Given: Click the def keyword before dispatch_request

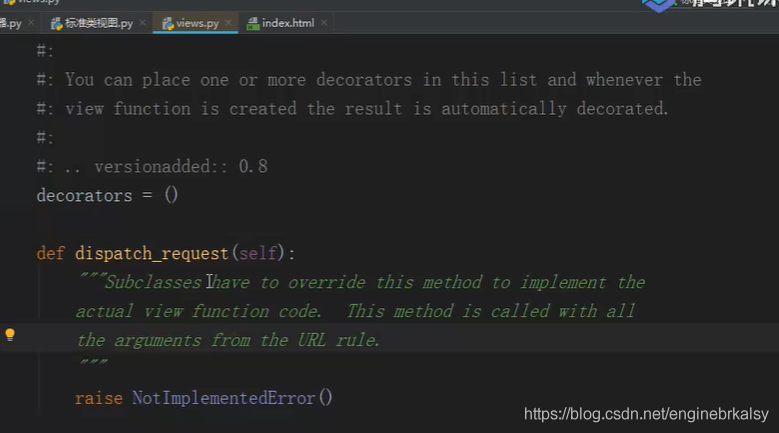Looking at the screenshot, I should click(50, 253).
